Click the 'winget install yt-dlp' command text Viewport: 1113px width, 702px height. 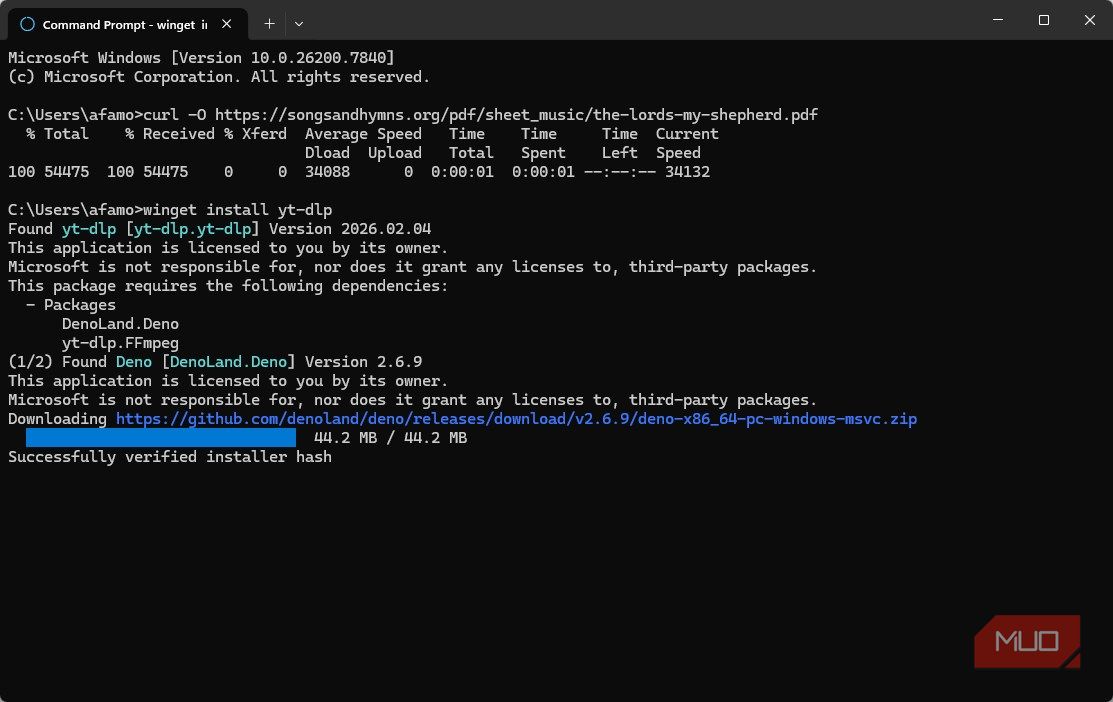click(x=238, y=210)
